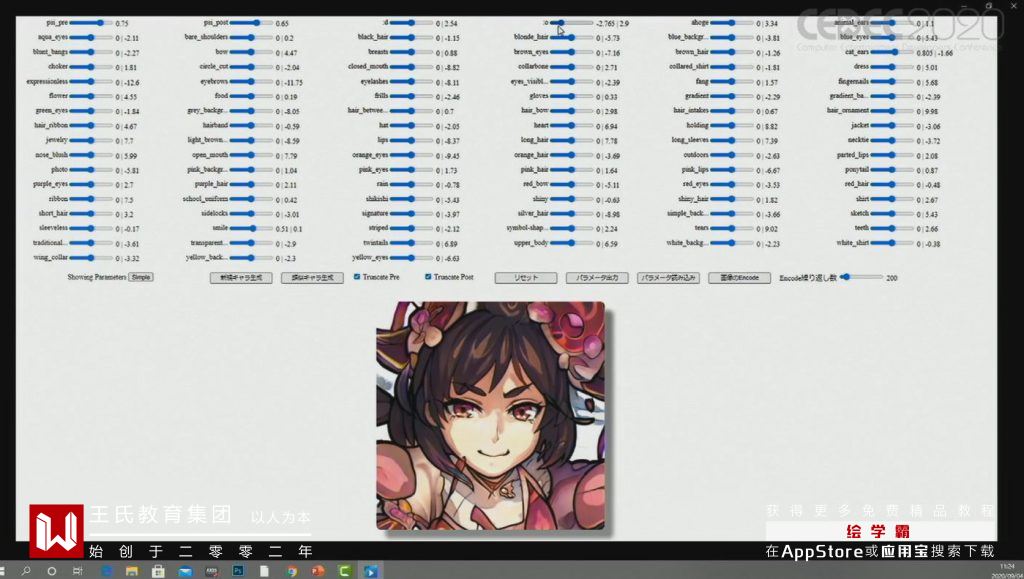Screen dimensions: 1024x579
Task: Open File Explorer from taskbar
Action: coord(132,571)
